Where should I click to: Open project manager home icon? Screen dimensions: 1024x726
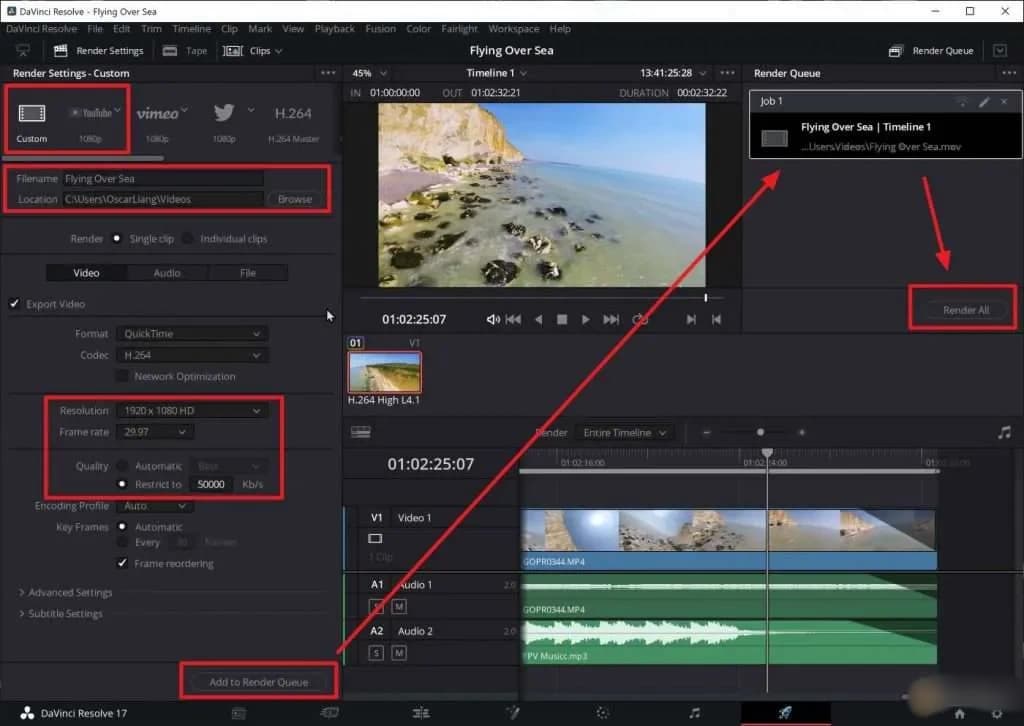coord(959,714)
